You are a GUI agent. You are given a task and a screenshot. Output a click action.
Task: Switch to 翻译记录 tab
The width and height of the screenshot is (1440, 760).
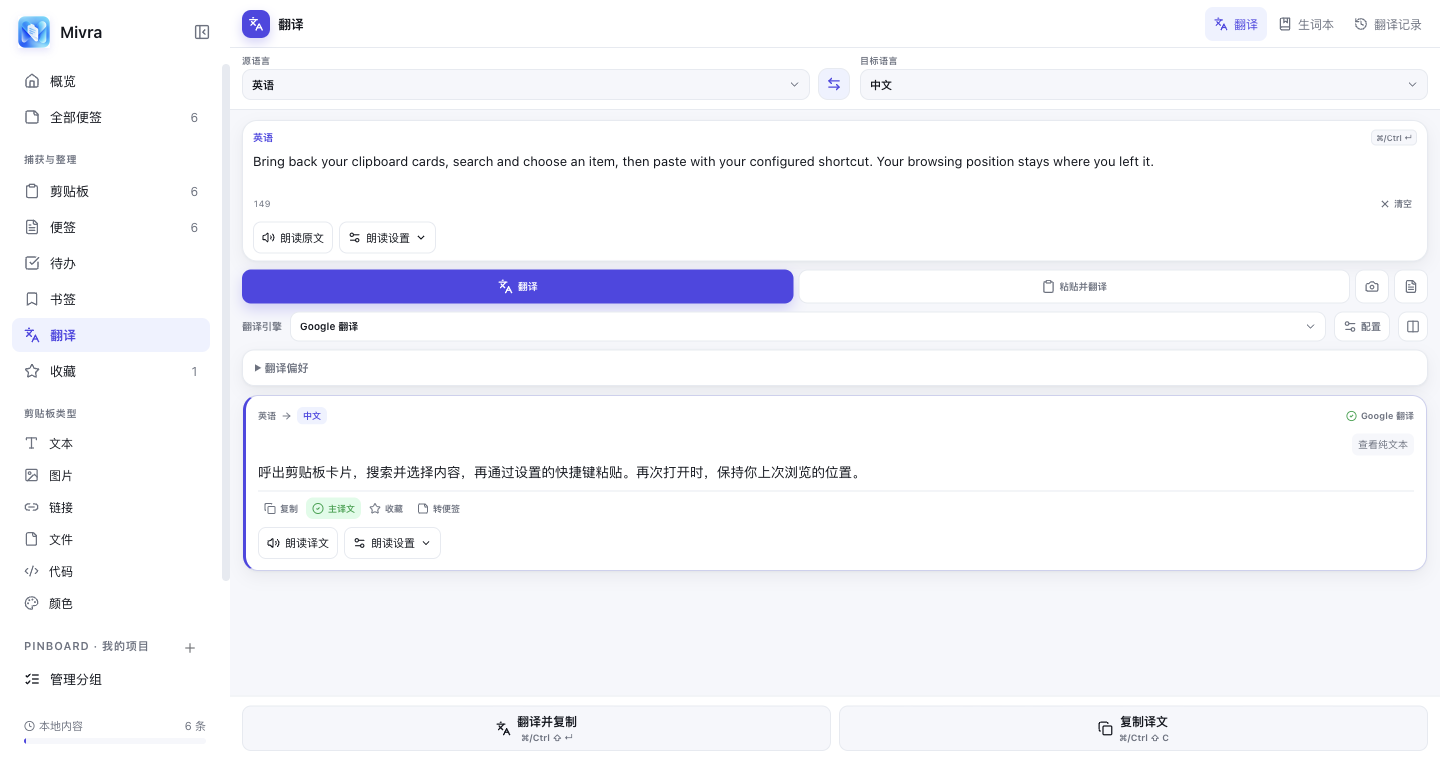click(x=1388, y=24)
